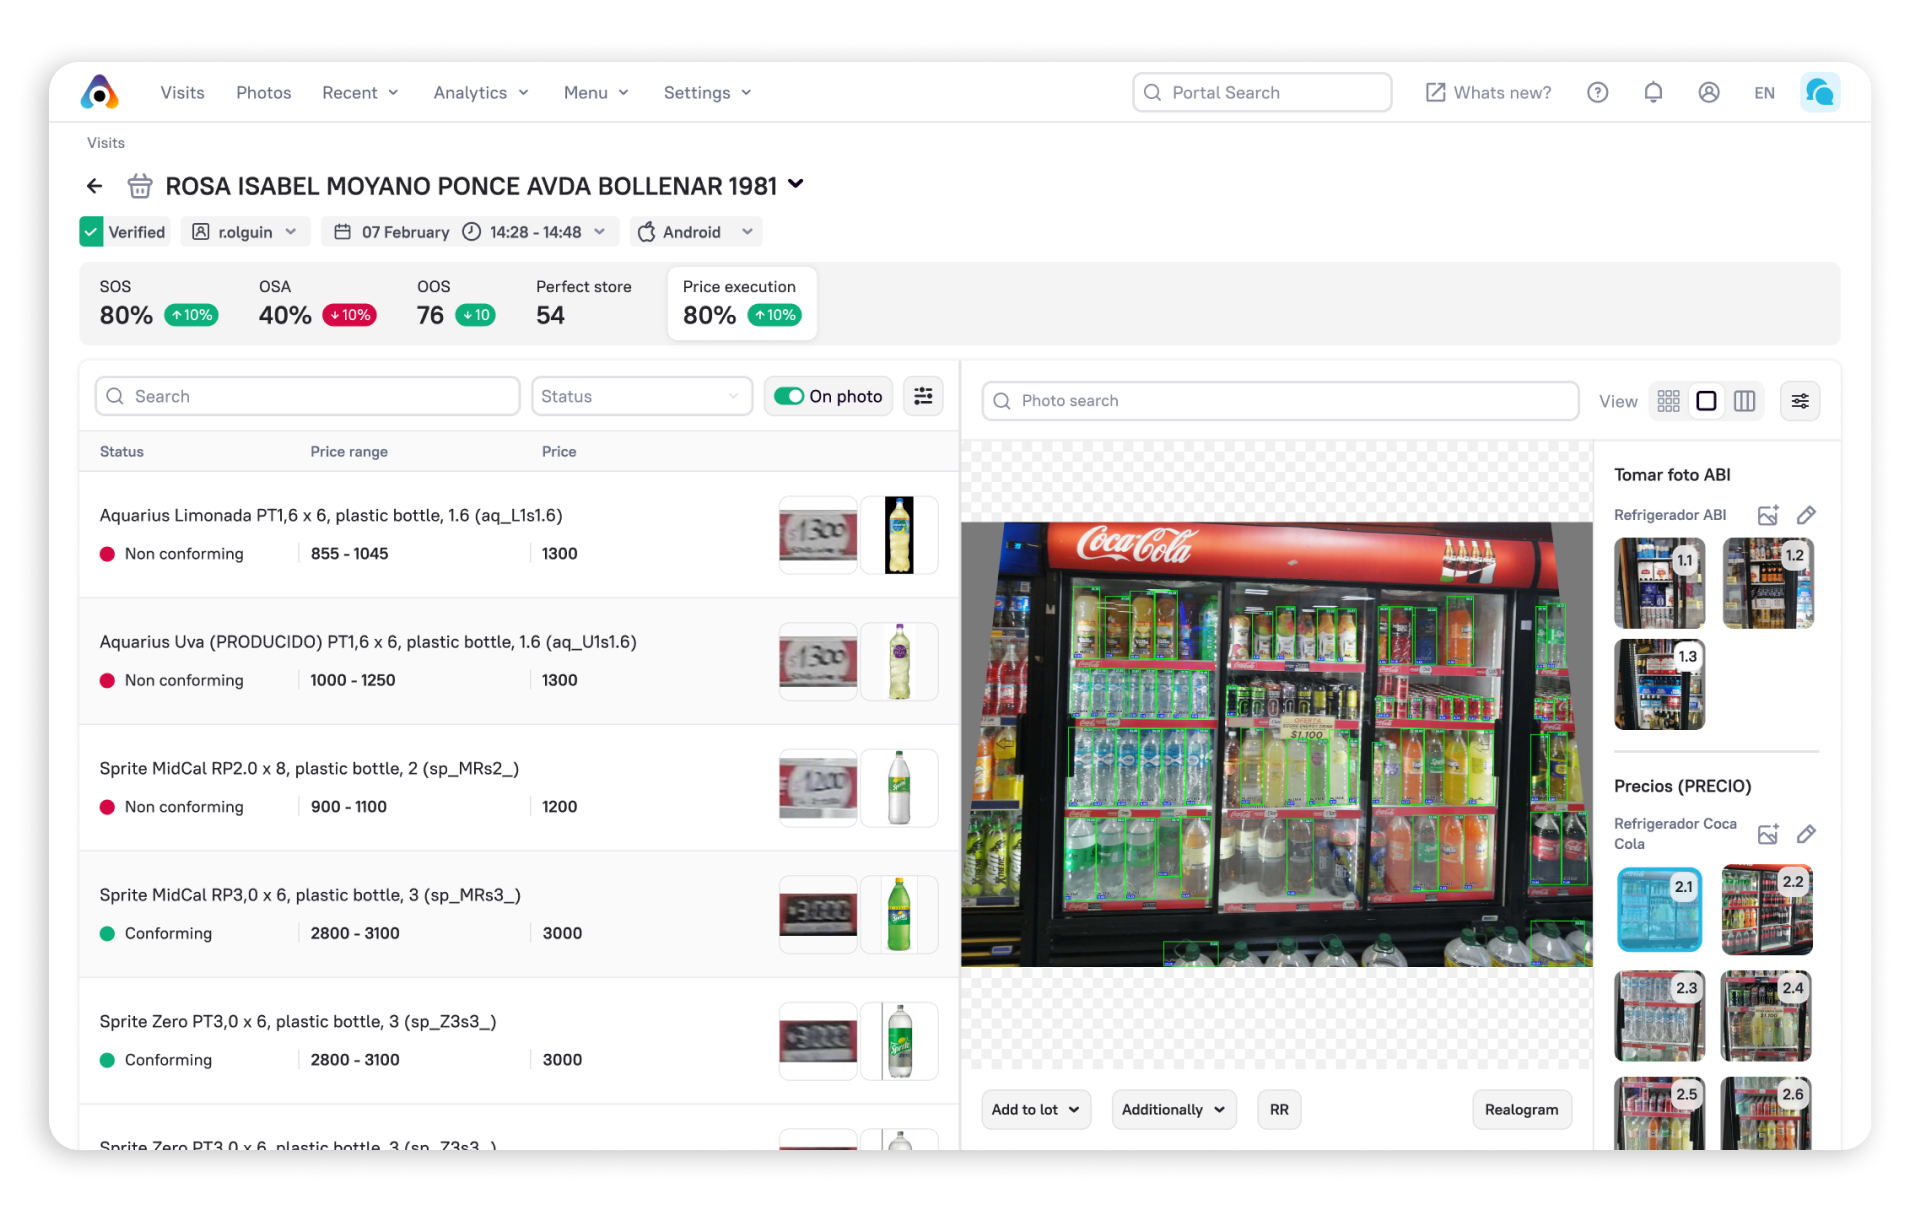Go to the Photos tab
This screenshot has width=1920, height=1226.
[263, 93]
